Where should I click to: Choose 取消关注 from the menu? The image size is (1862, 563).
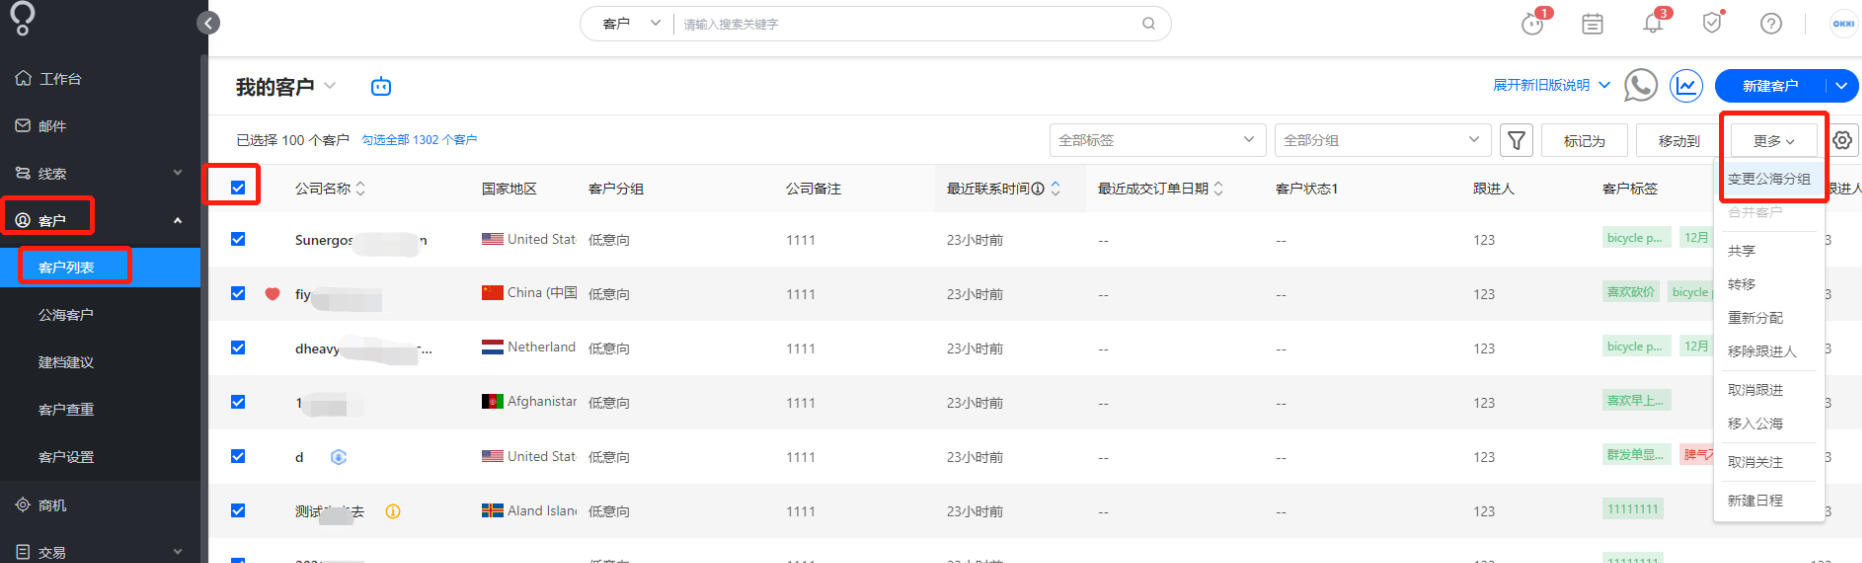[x=1769, y=462]
